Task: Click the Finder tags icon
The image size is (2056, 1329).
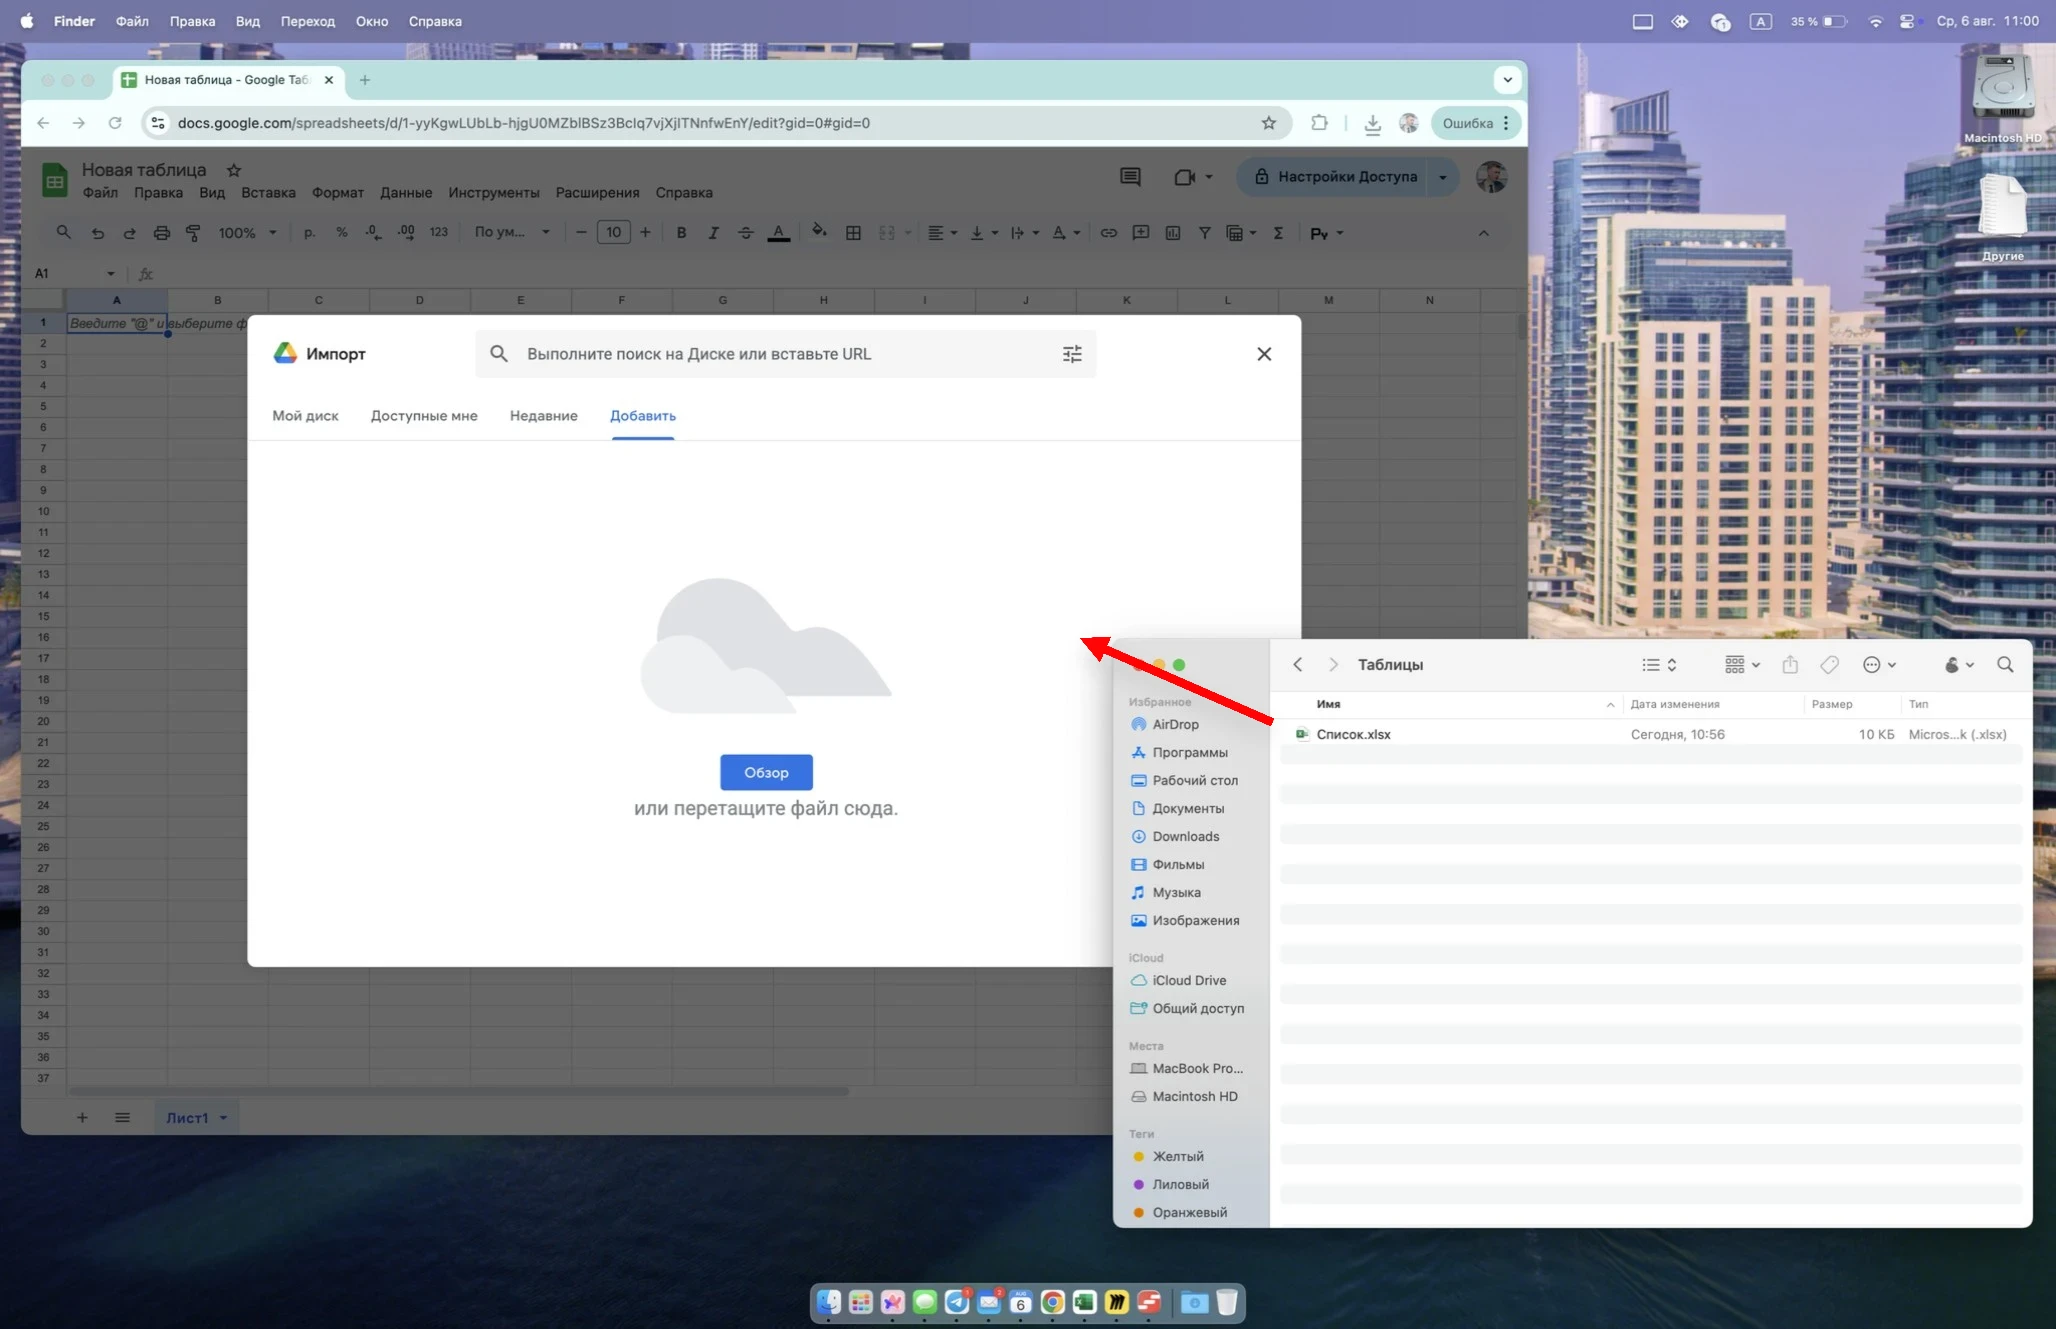Action: point(1829,665)
